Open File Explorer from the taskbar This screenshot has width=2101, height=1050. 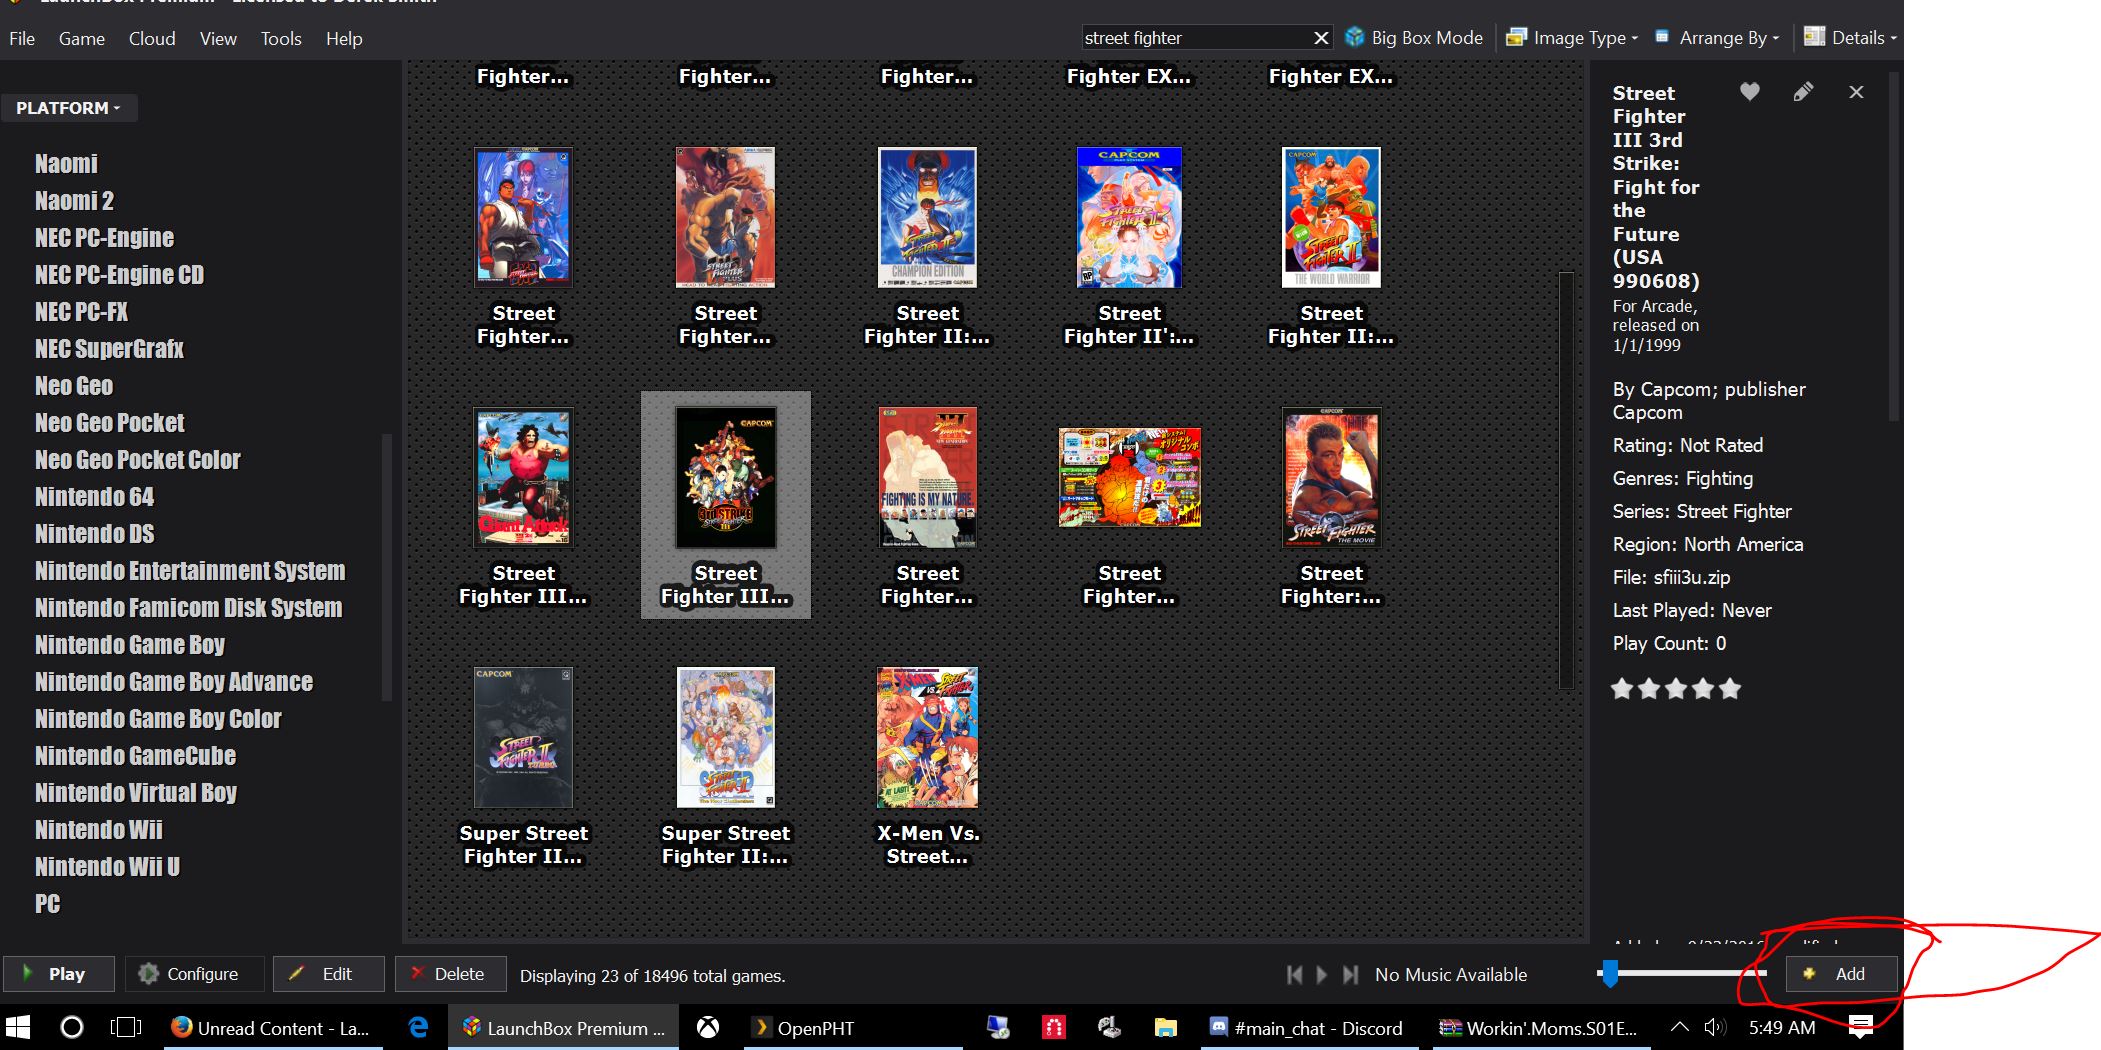coord(1165,1028)
